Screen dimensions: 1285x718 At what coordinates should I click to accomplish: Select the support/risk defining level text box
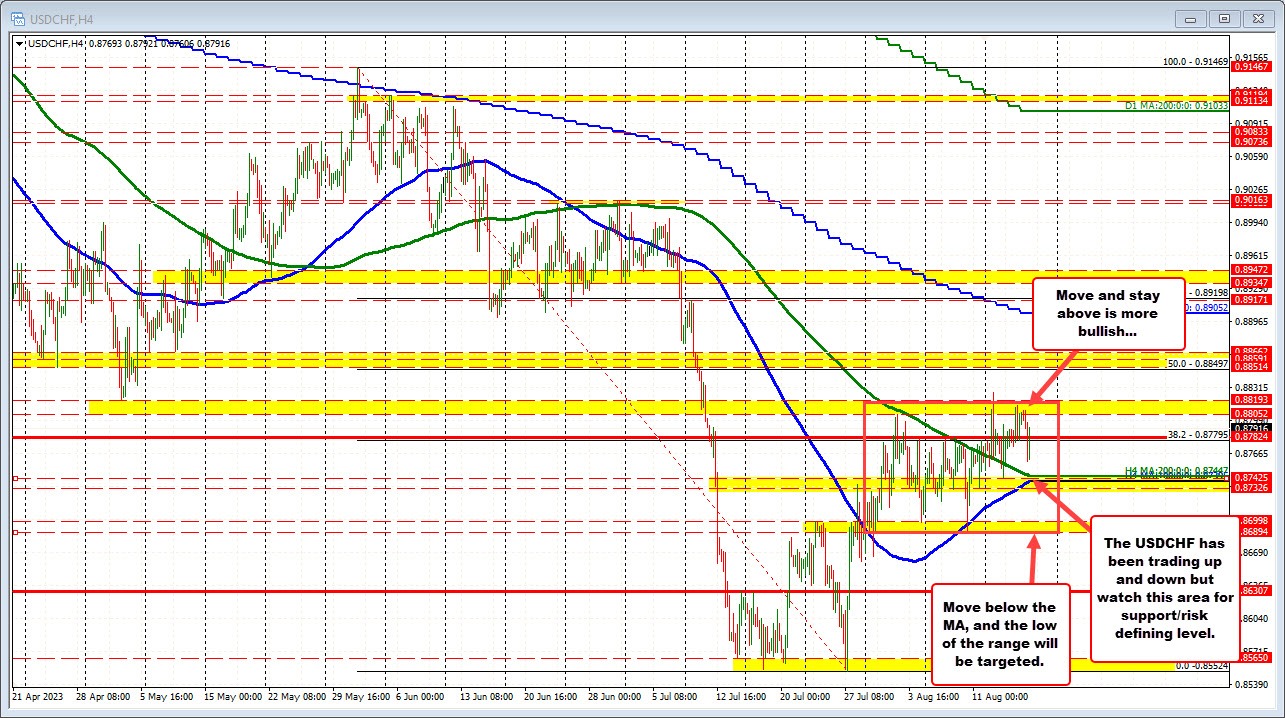[x=1168, y=590]
